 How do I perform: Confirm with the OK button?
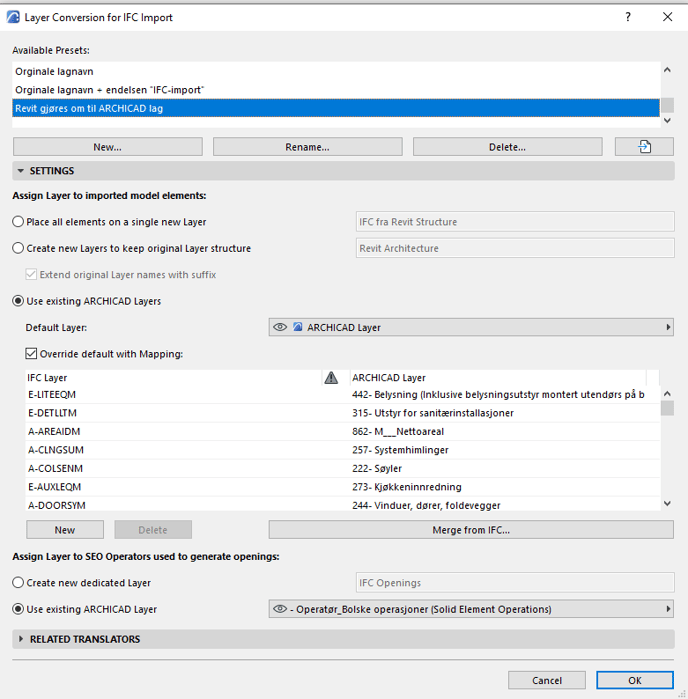tap(635, 680)
